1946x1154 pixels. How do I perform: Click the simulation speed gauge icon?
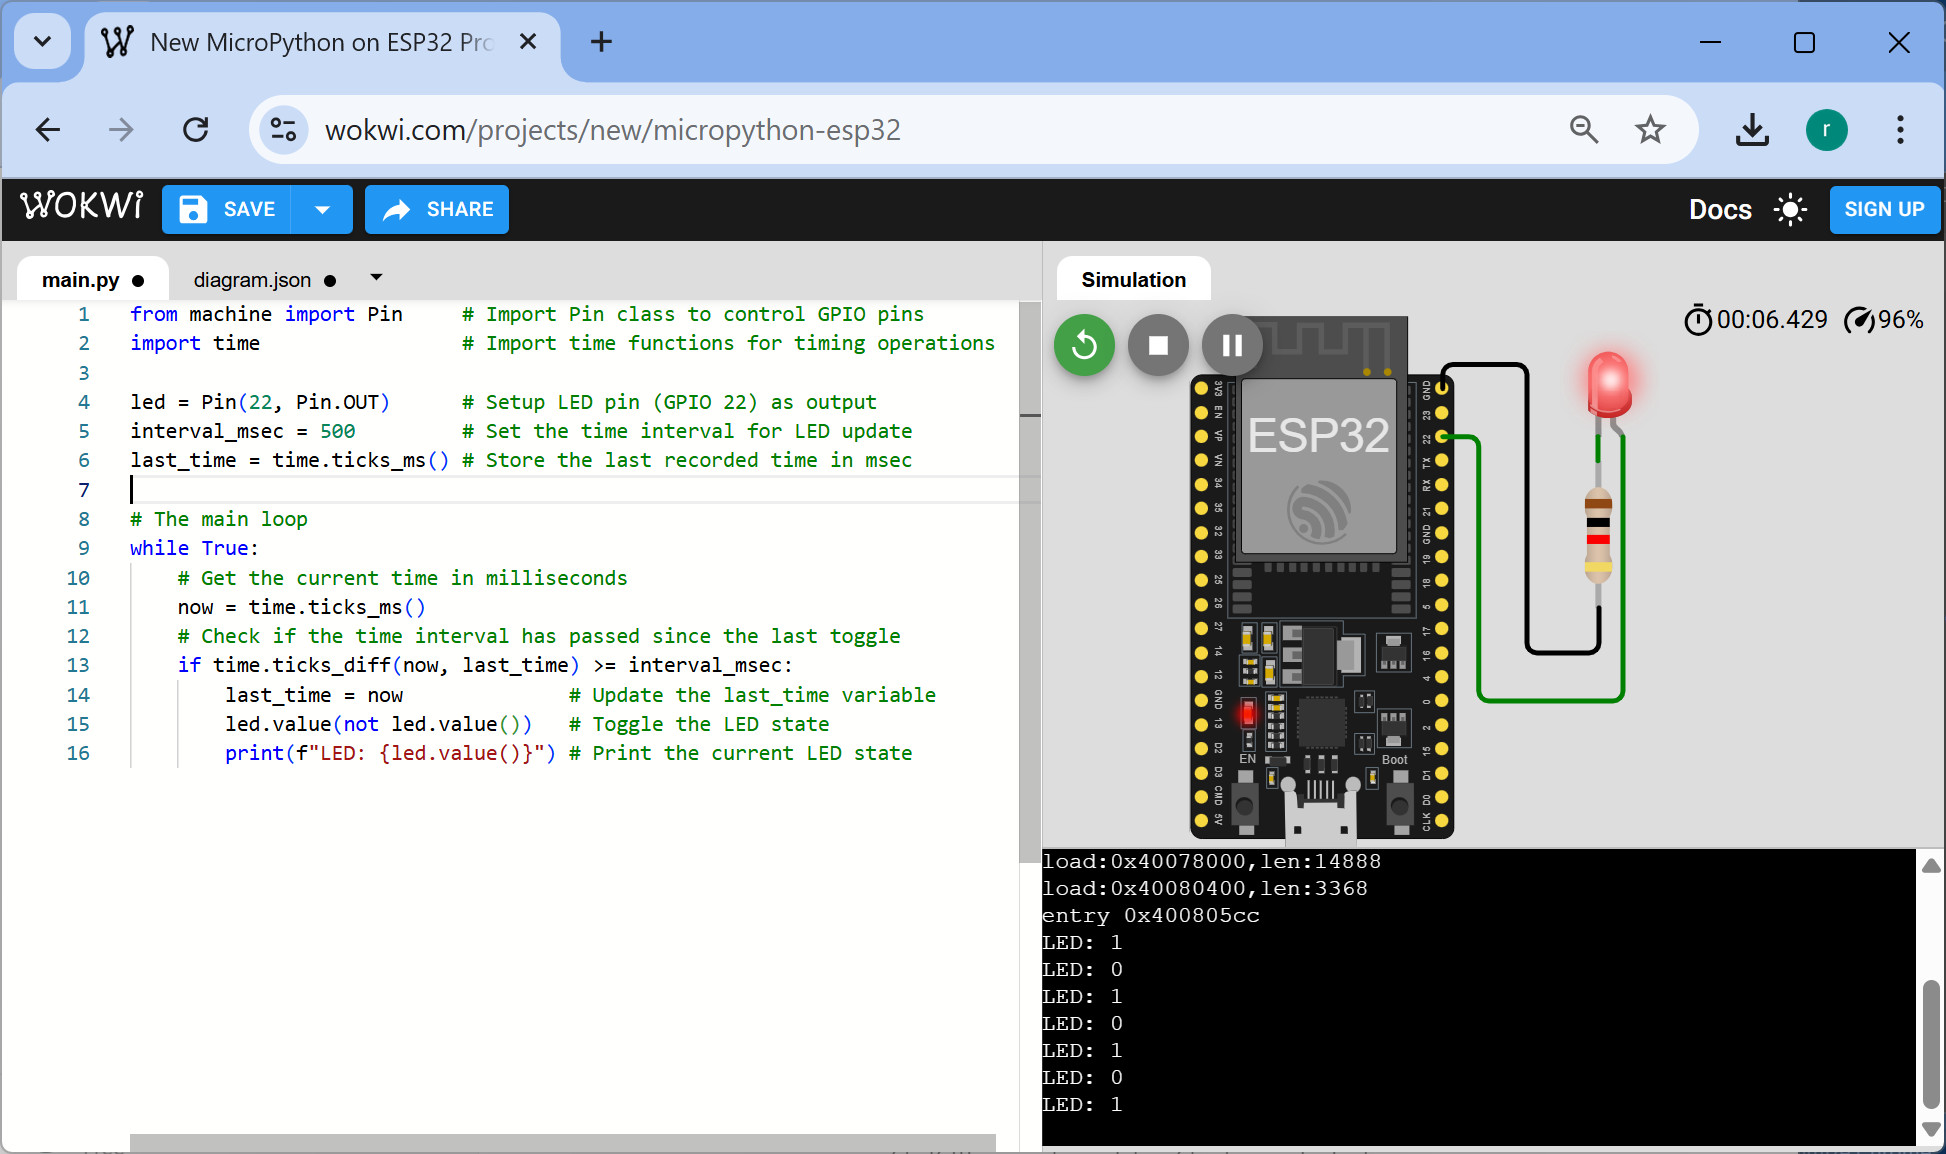point(1859,320)
